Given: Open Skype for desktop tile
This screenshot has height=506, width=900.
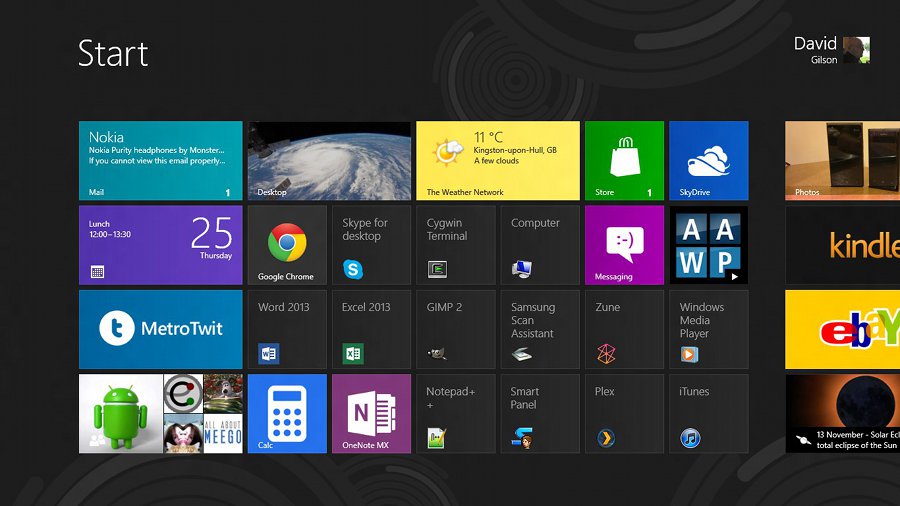Looking at the screenshot, I should [x=371, y=245].
